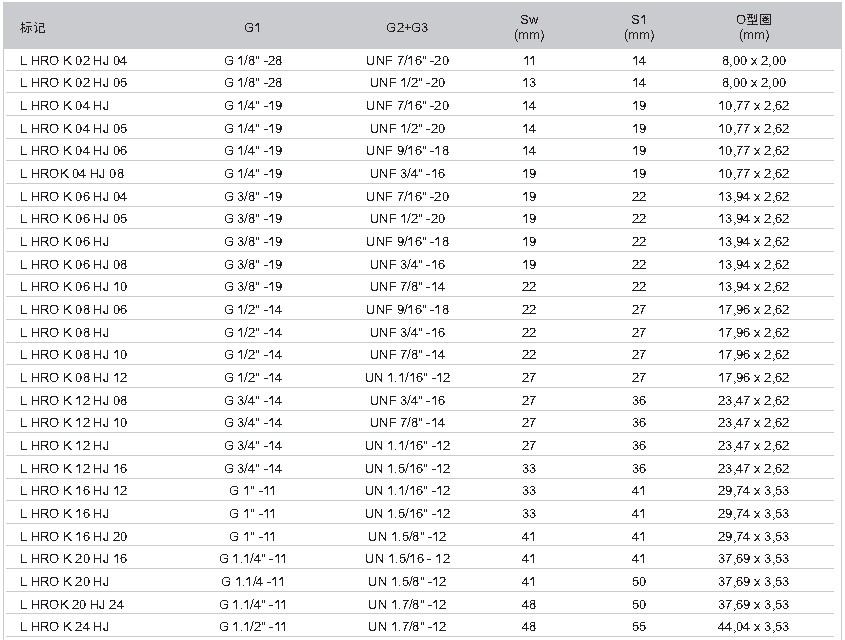Screen dimensions: 845x640
Task: Click the G 1.1/2" -11 thread cell
Action: (x=252, y=627)
